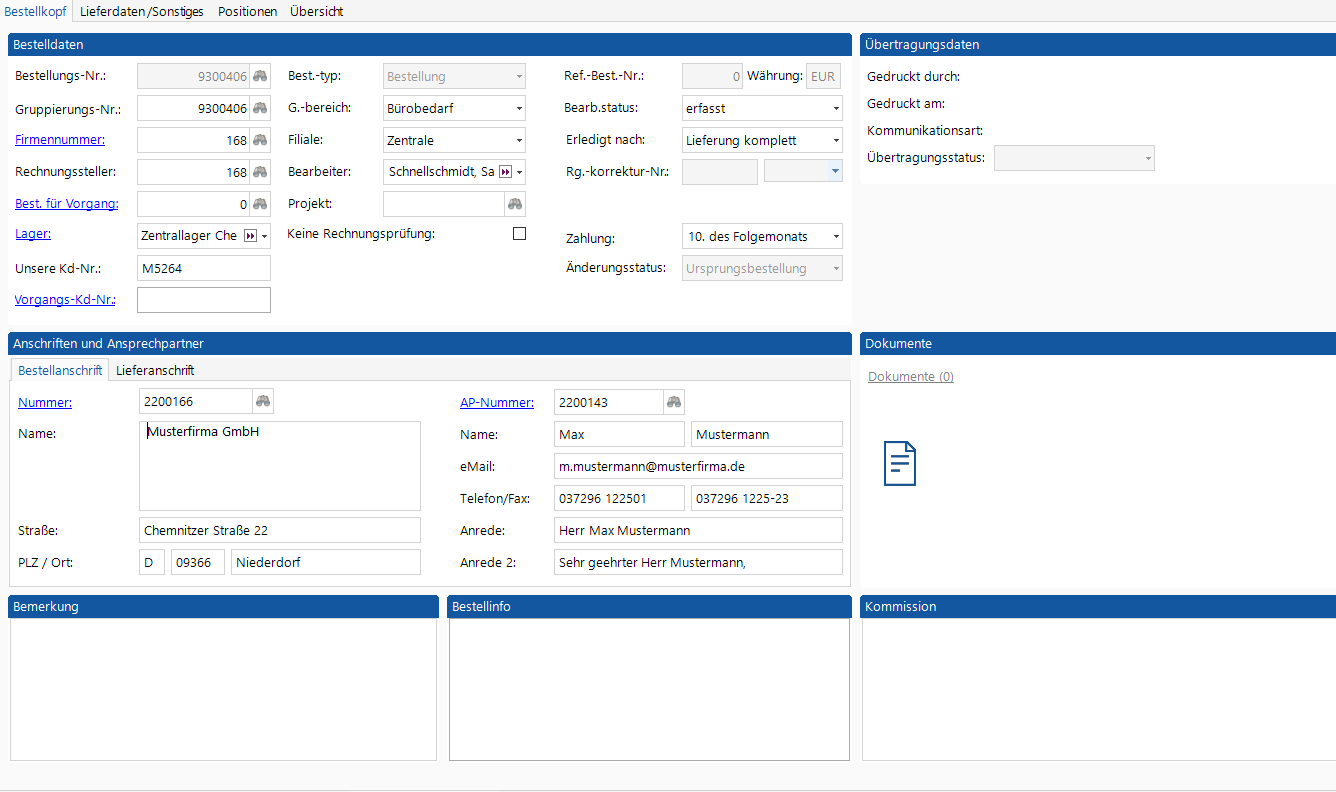Open the Filiale dropdown showing Zentrale
This screenshot has height=792, width=1336.
click(519, 140)
